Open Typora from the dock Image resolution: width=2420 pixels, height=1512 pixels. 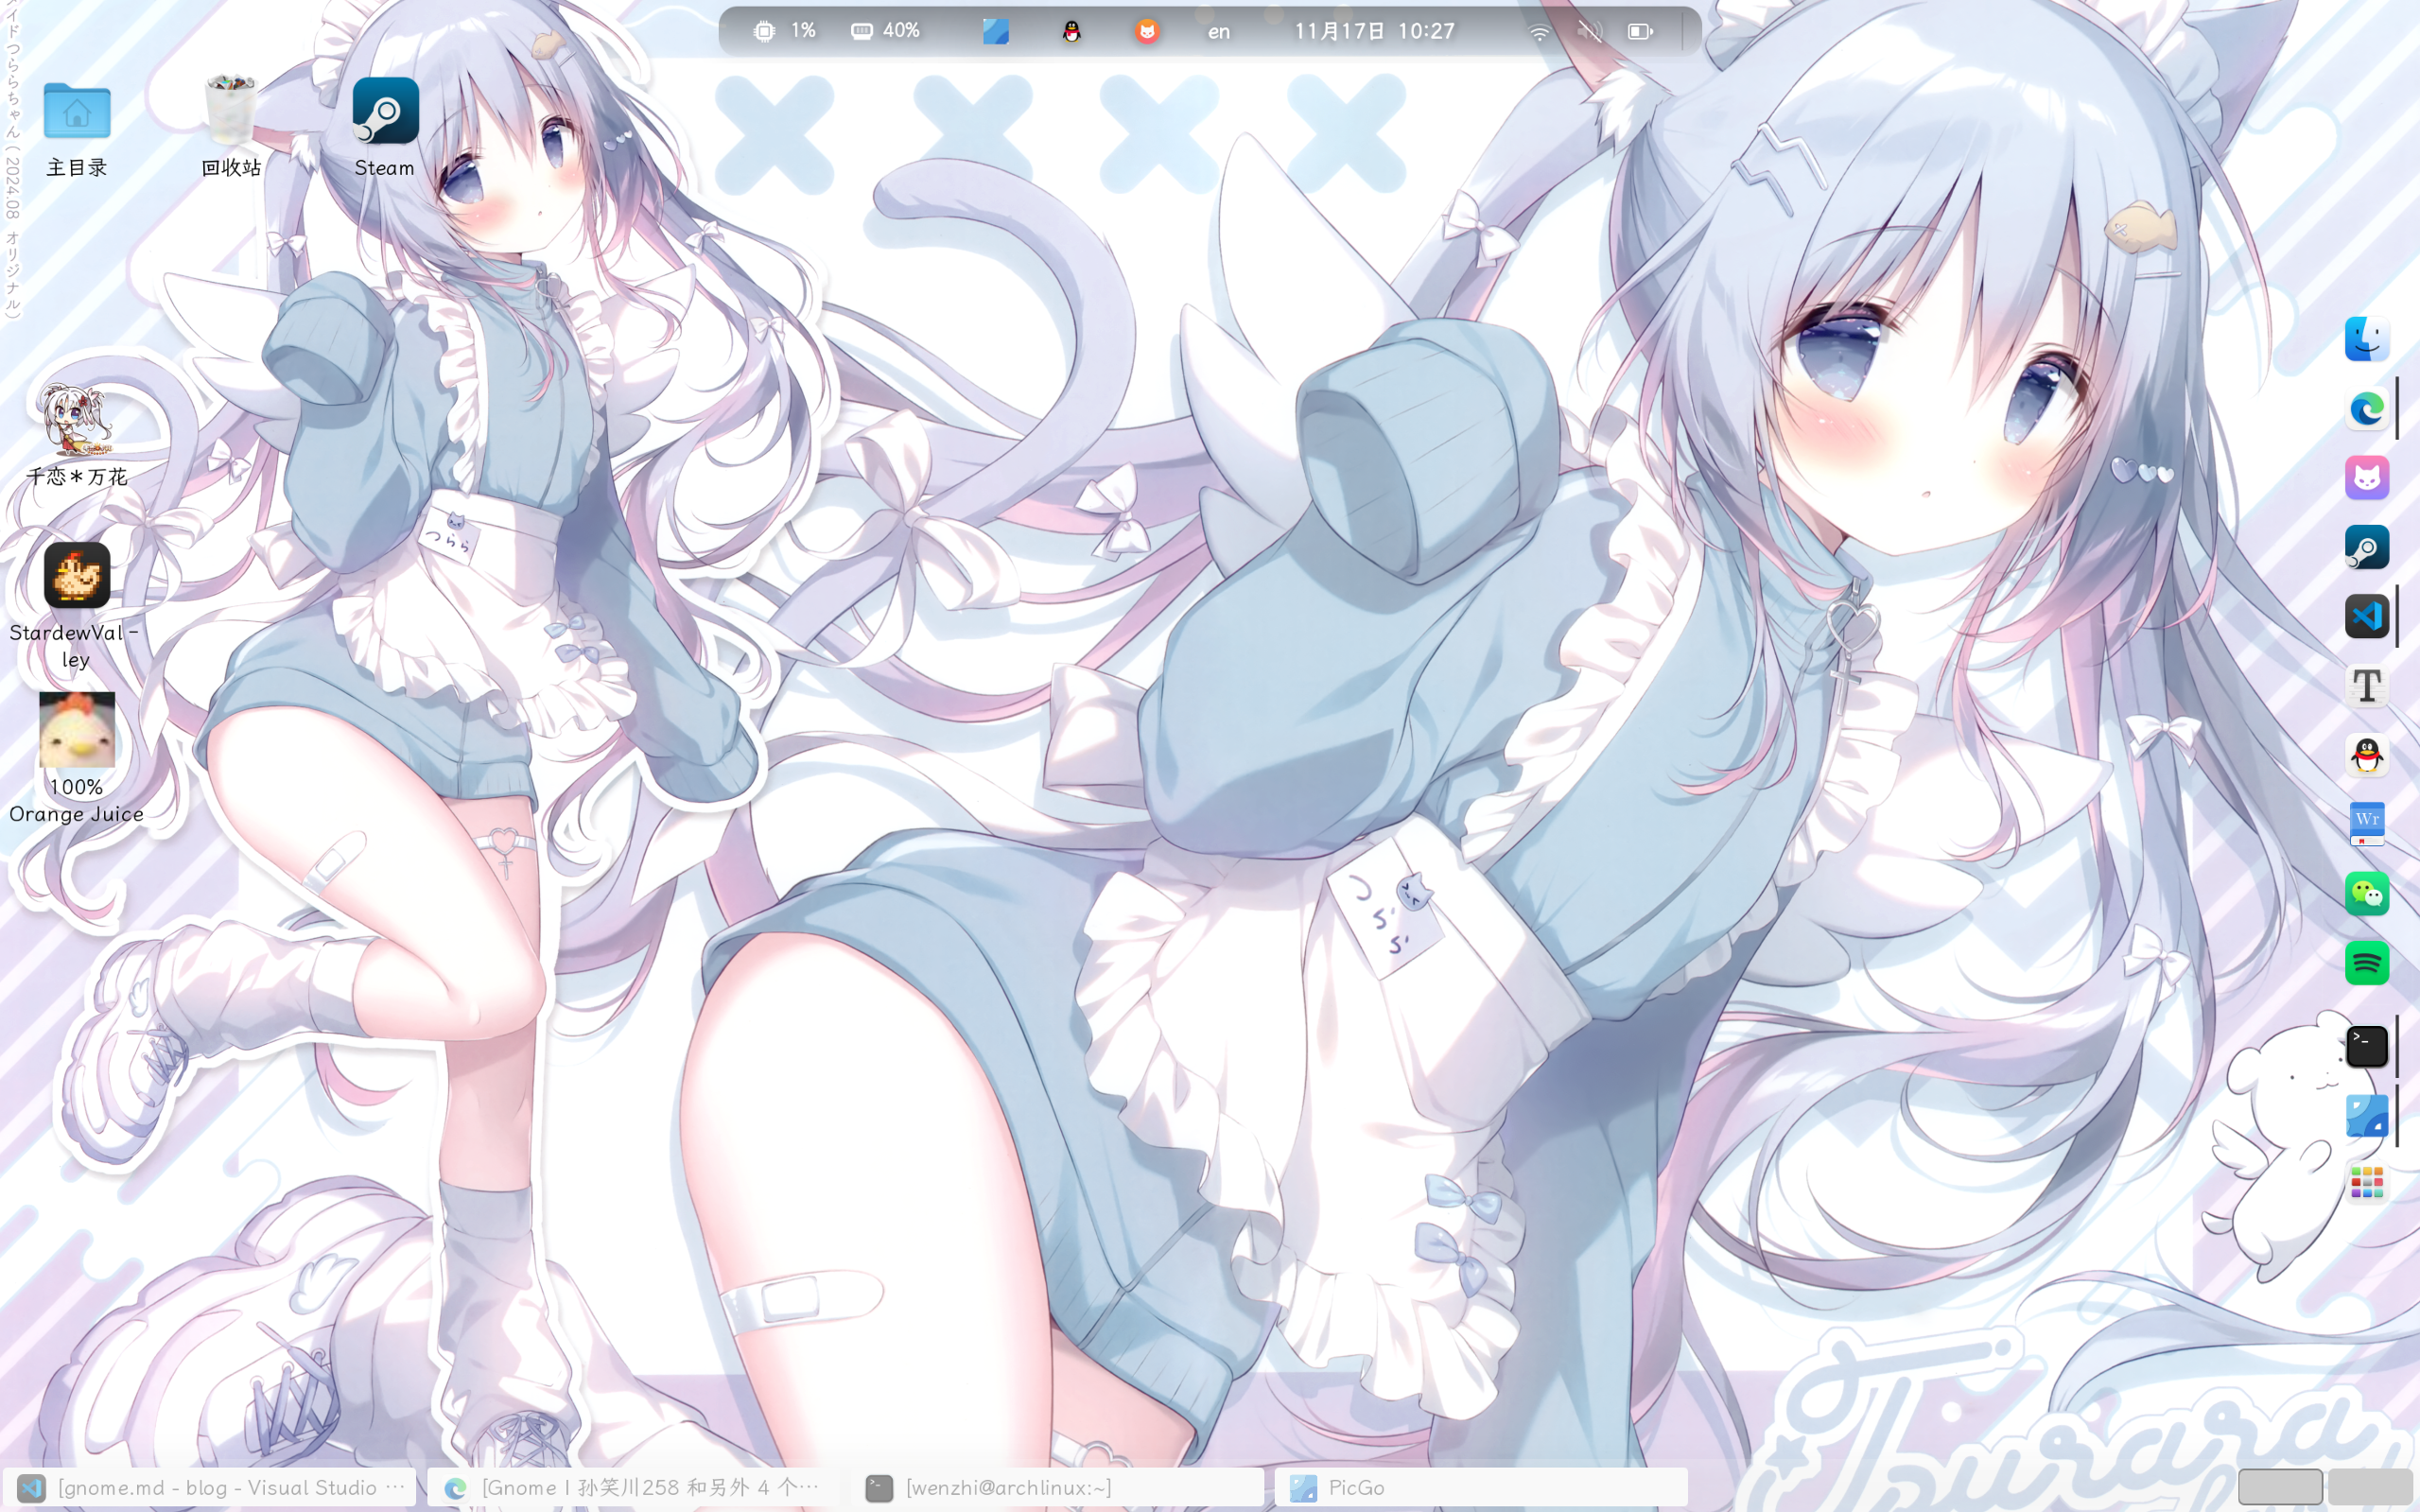coord(2366,686)
